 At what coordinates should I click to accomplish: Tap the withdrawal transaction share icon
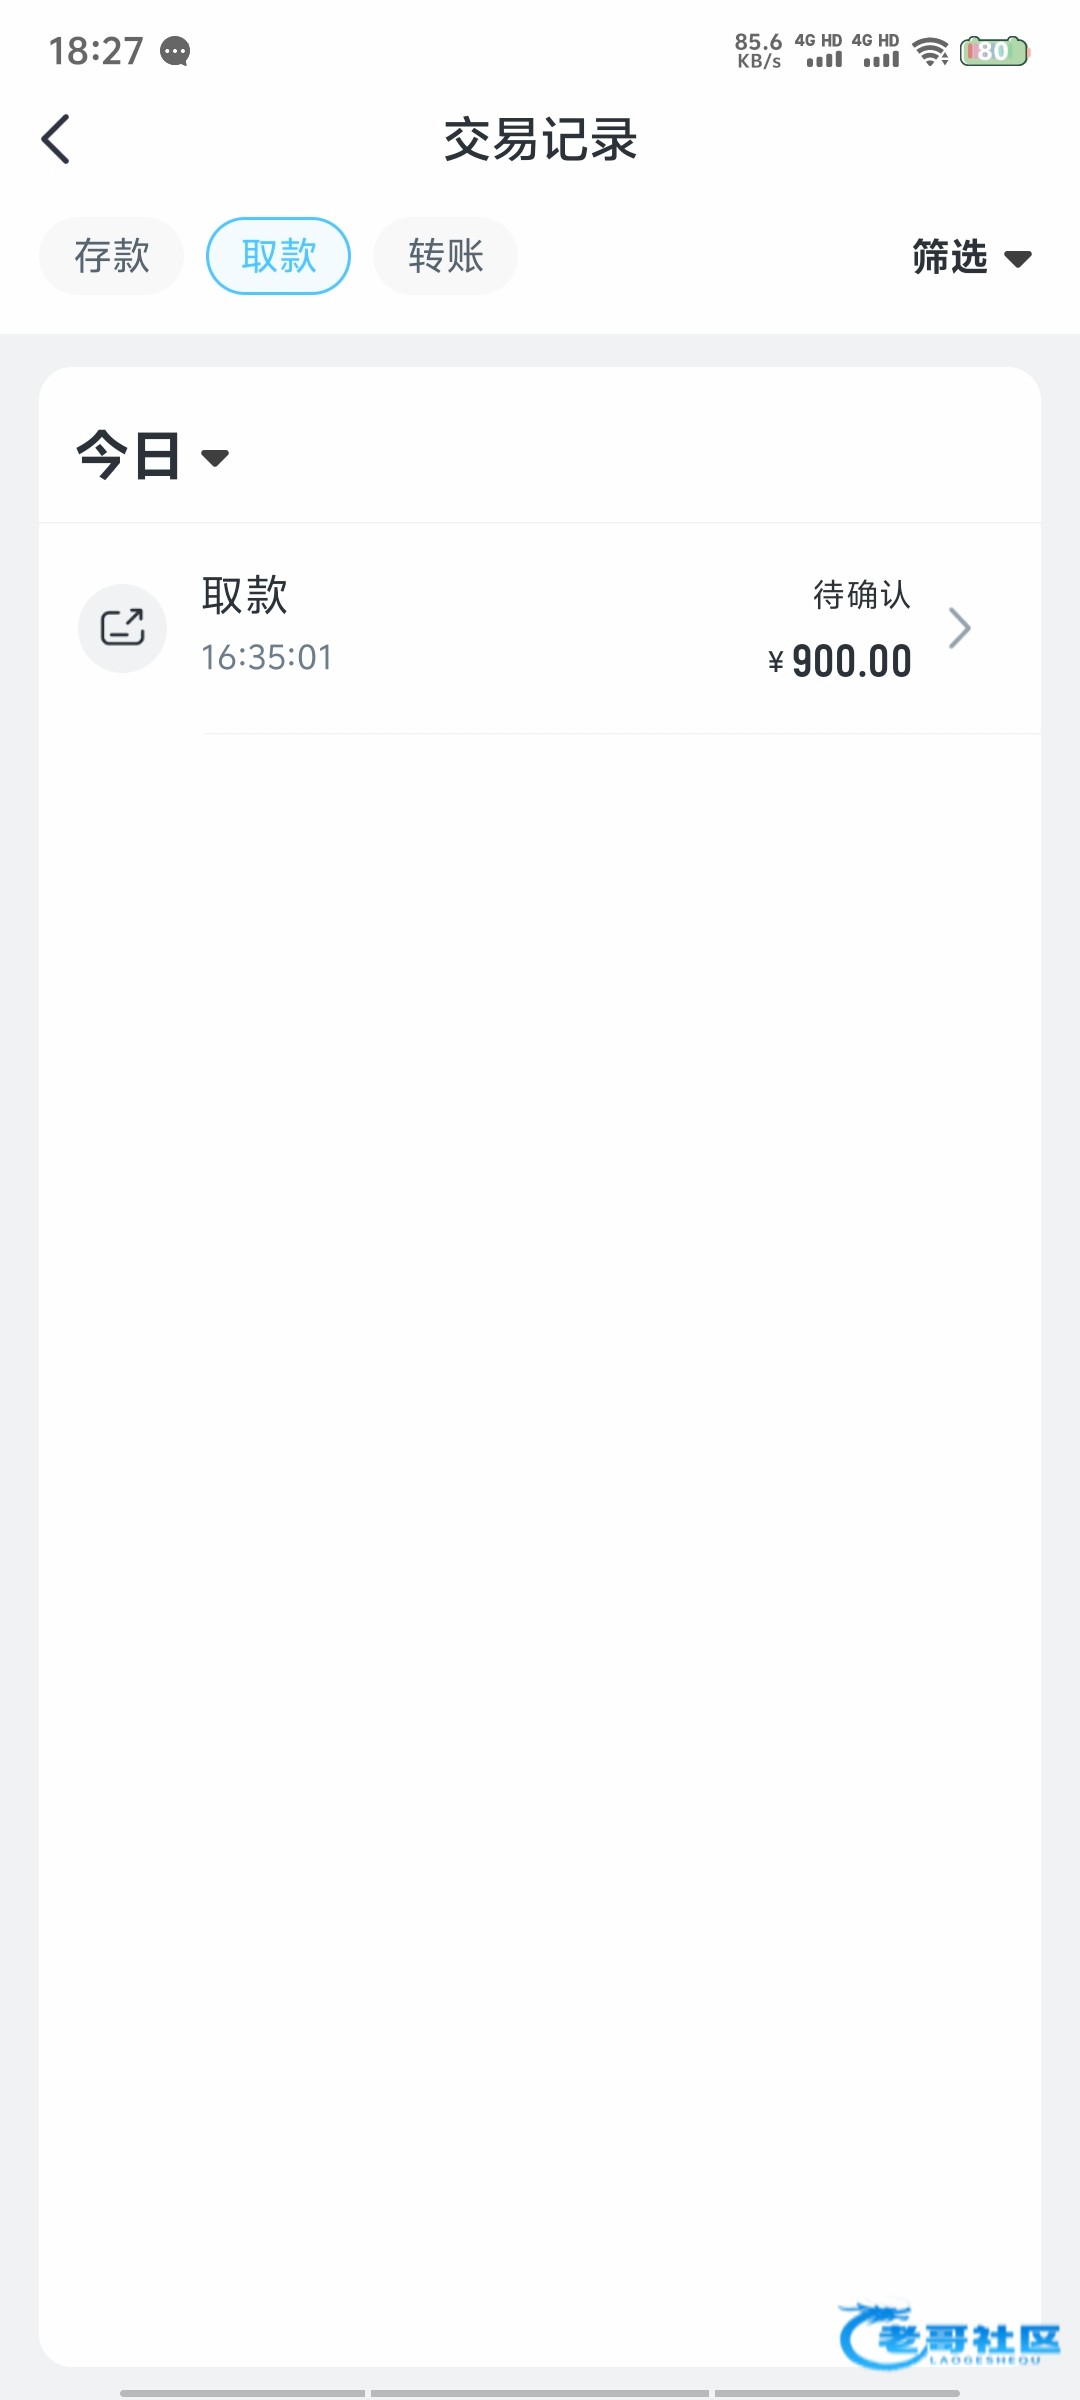(123, 628)
